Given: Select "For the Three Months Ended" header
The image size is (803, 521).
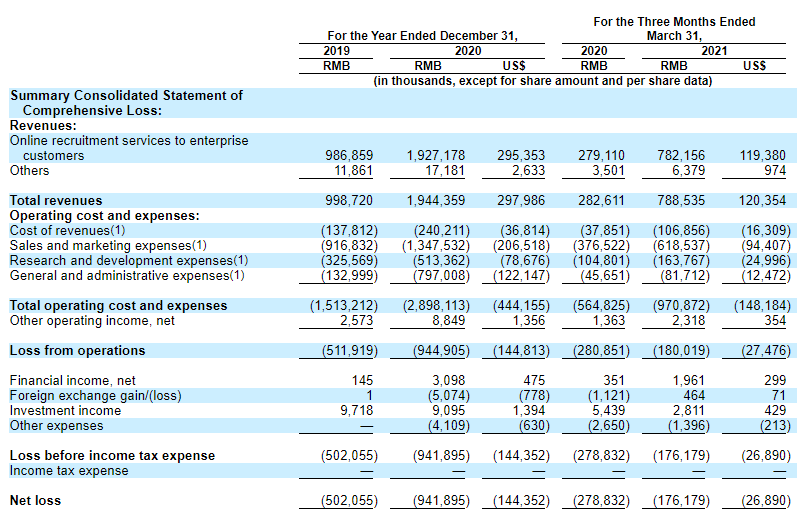Looking at the screenshot, I should coord(674,21).
